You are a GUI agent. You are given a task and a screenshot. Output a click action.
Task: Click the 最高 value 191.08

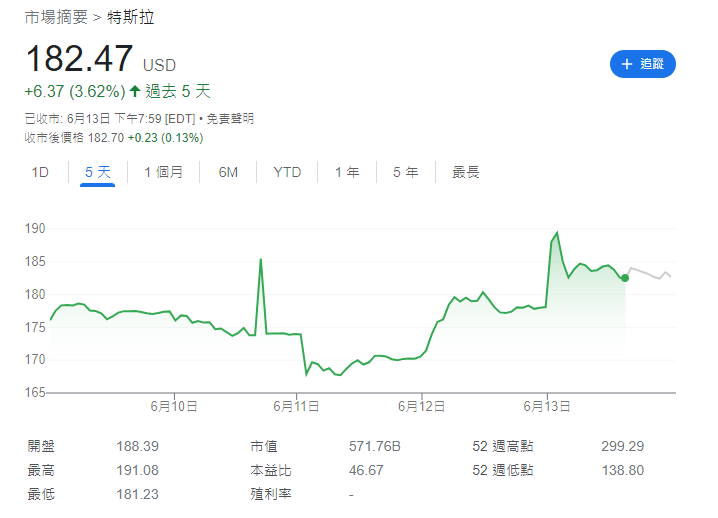(x=137, y=470)
